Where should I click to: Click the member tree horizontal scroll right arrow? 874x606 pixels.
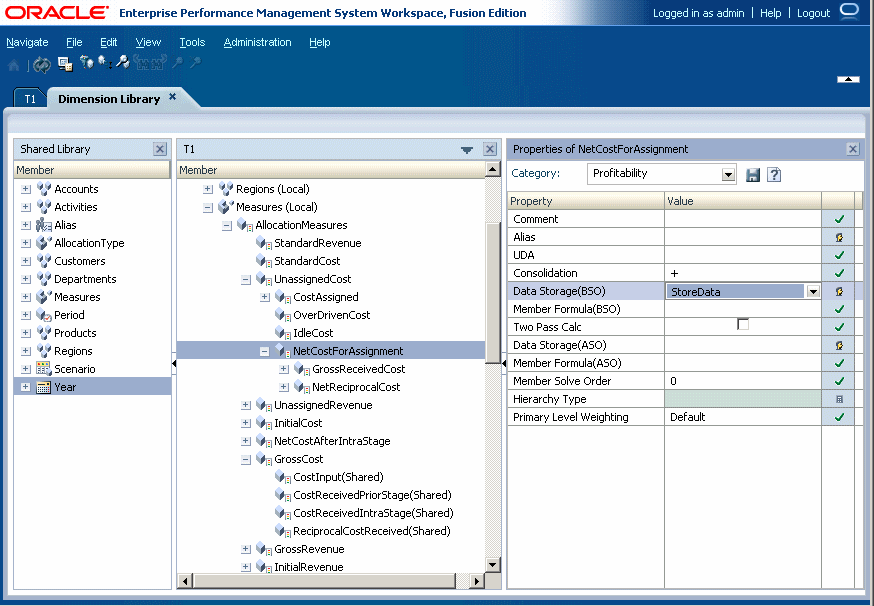tap(476, 581)
